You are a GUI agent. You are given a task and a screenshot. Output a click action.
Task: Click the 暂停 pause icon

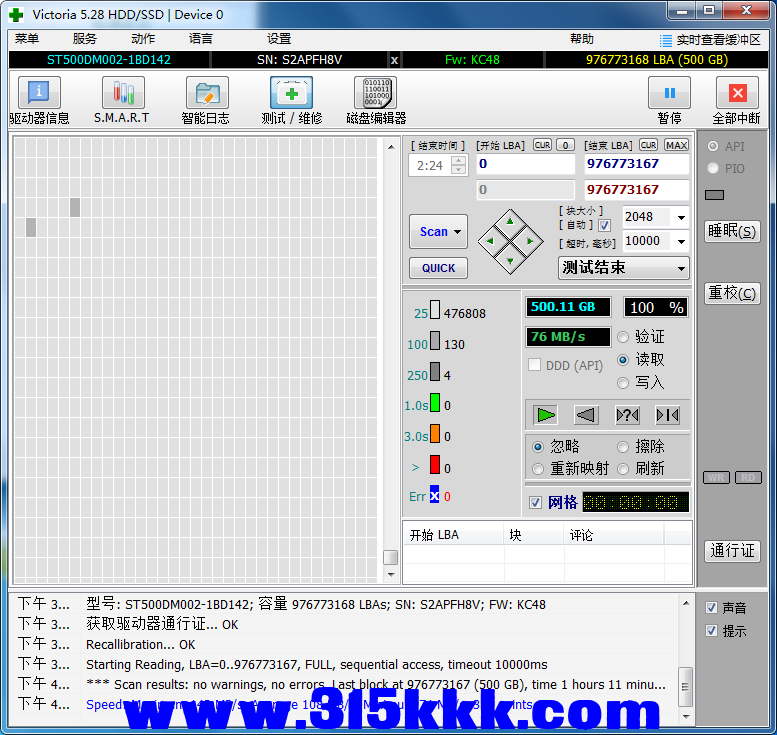669,93
